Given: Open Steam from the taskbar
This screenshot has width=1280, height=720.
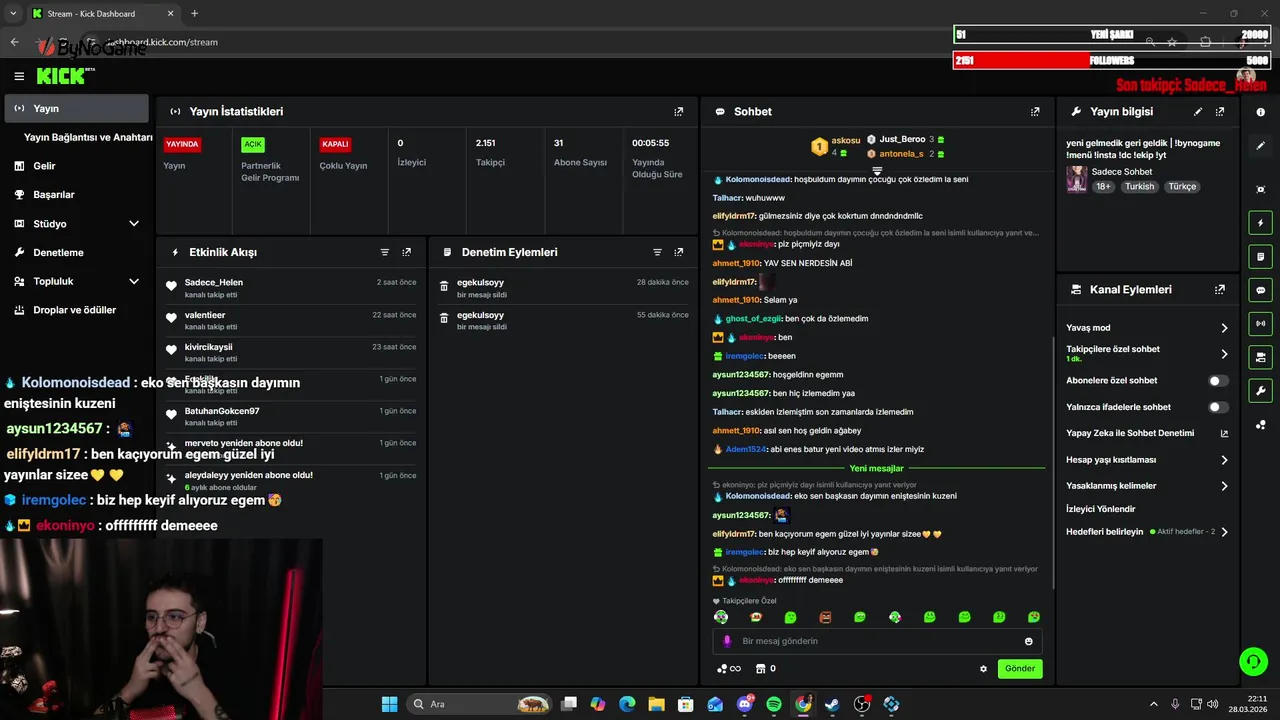Looking at the screenshot, I should 832,704.
